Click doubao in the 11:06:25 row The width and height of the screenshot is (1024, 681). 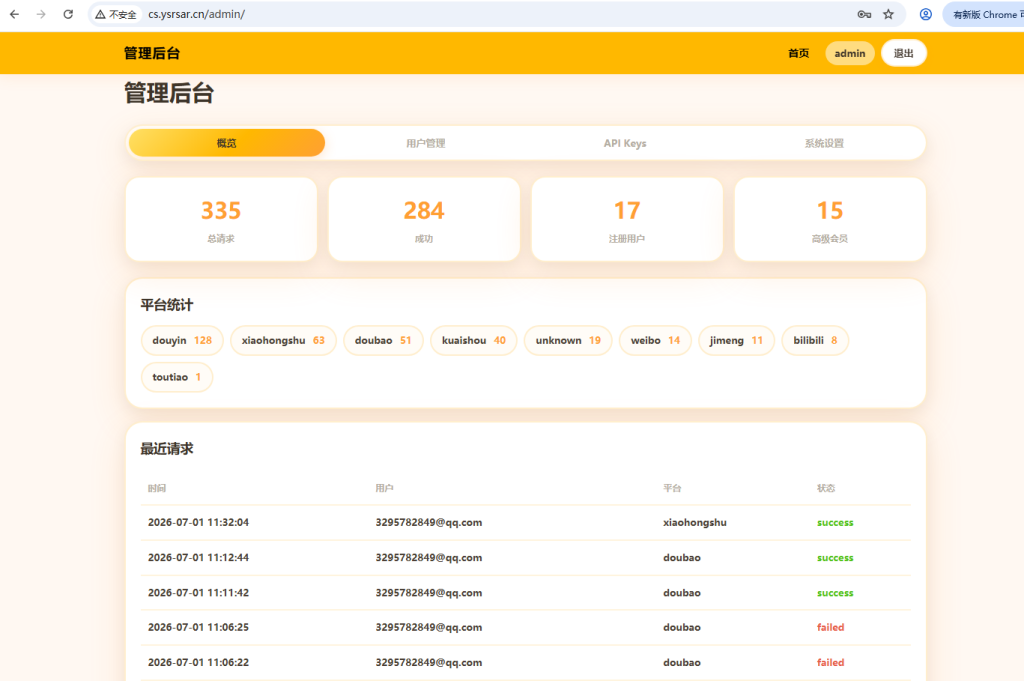click(x=682, y=627)
